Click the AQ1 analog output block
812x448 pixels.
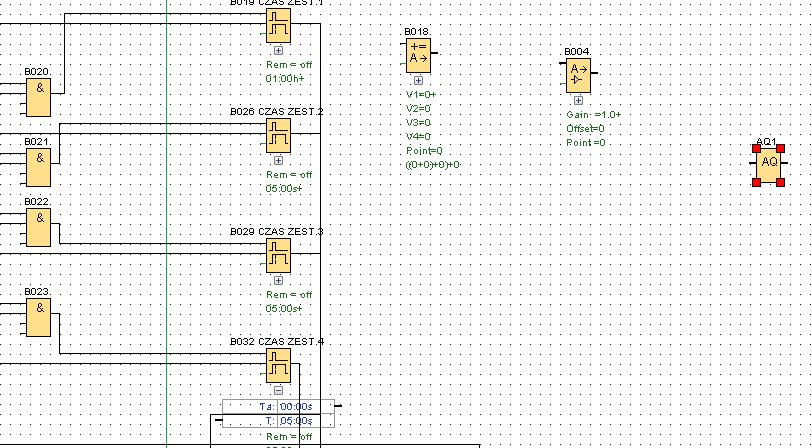click(768, 165)
